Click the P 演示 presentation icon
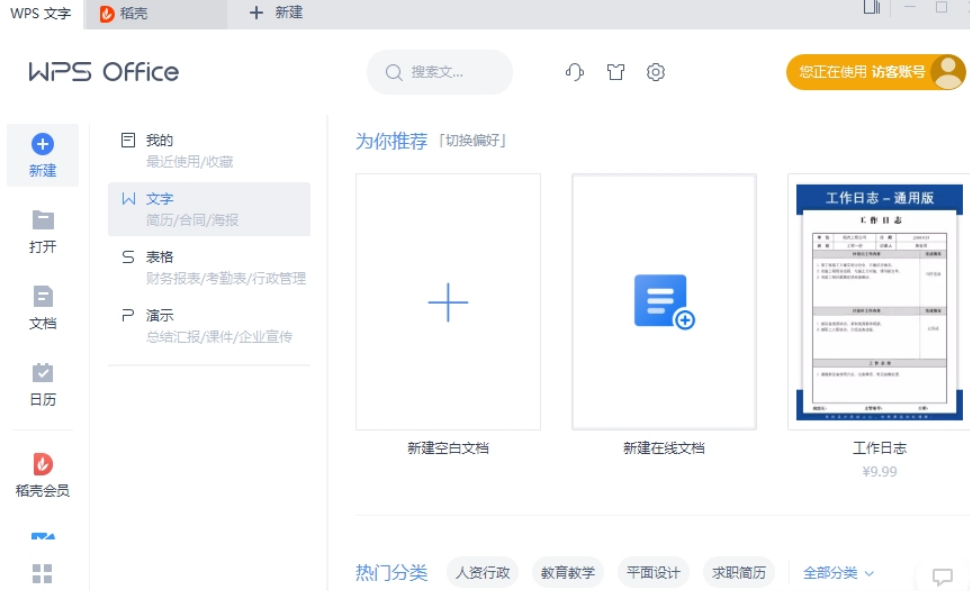Screen dimensions: 970x591 pos(128,316)
